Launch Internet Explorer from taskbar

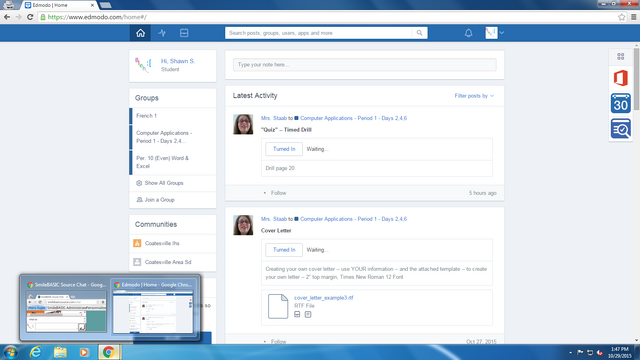coord(36,352)
